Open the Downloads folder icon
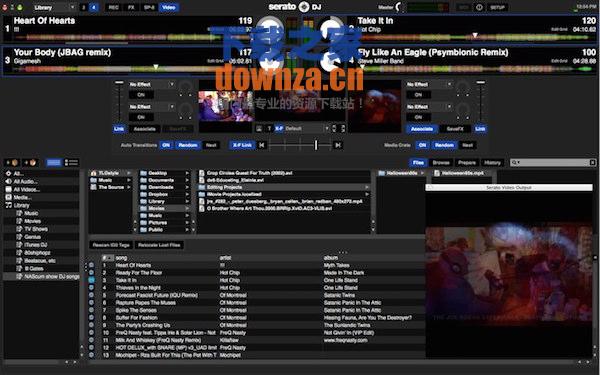 [x=143, y=187]
